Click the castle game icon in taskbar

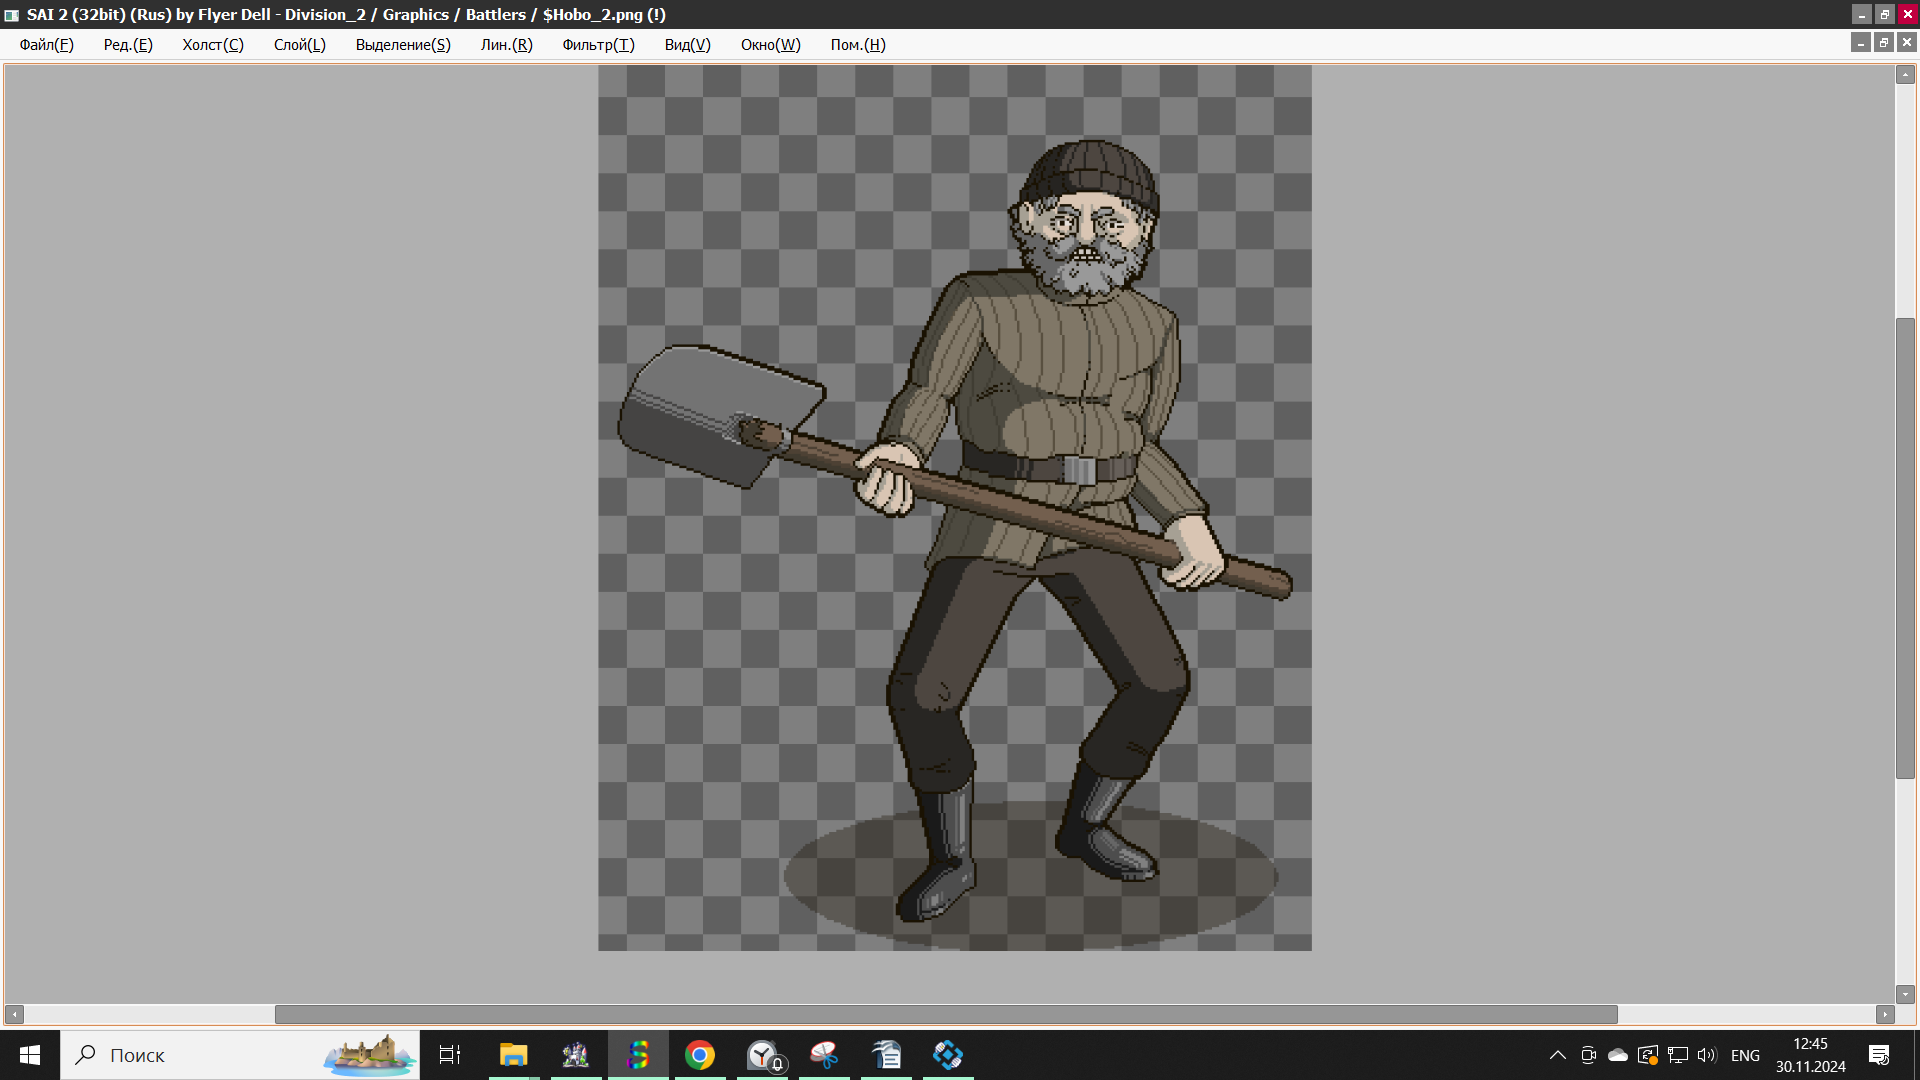point(575,1055)
